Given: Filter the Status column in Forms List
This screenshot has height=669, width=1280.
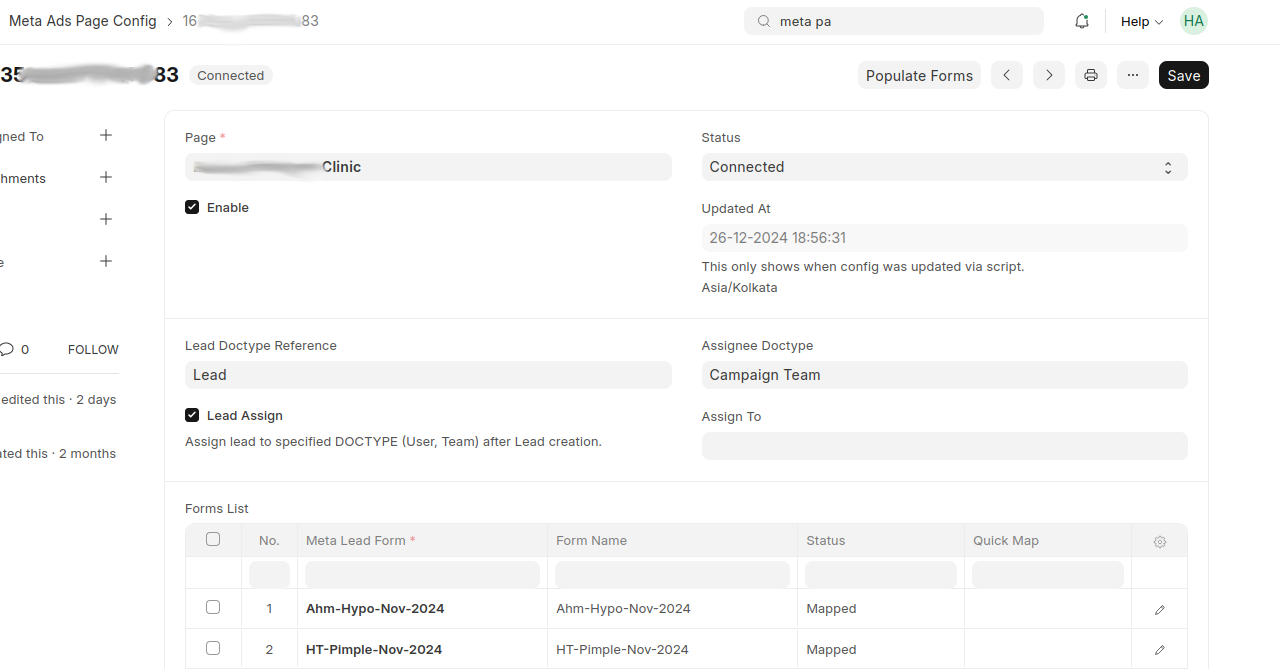Looking at the screenshot, I should (880, 574).
